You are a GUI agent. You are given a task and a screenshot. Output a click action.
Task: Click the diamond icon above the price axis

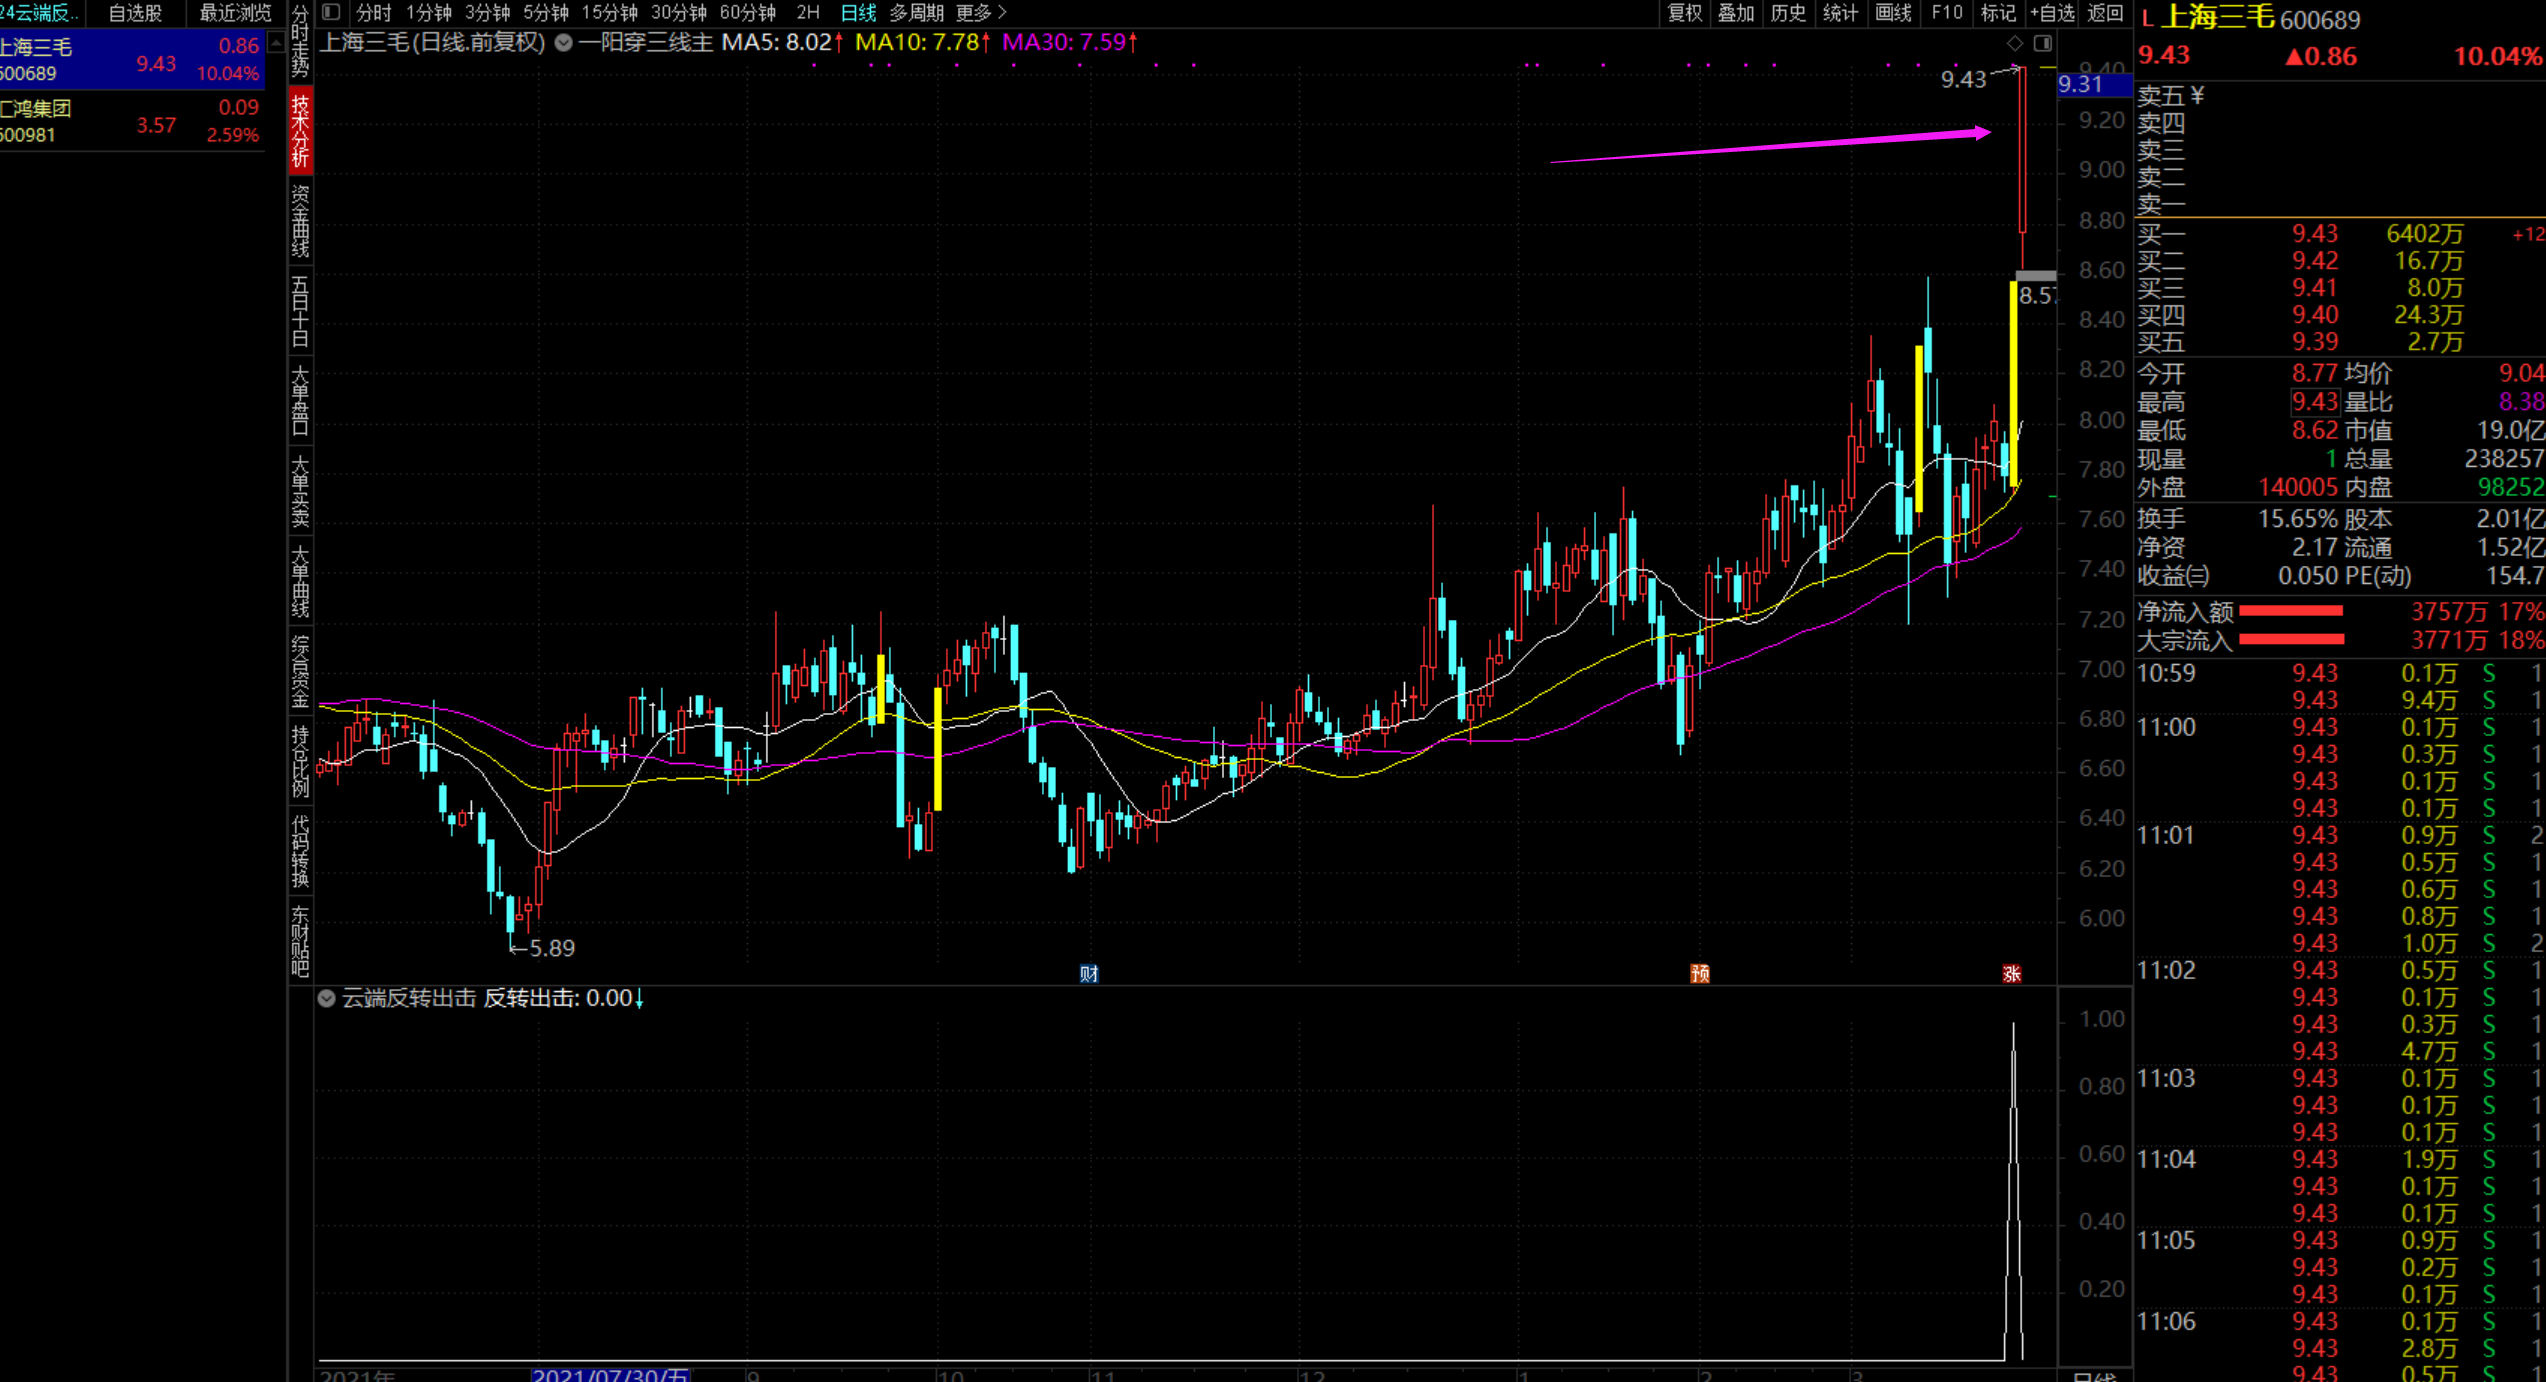2014,43
